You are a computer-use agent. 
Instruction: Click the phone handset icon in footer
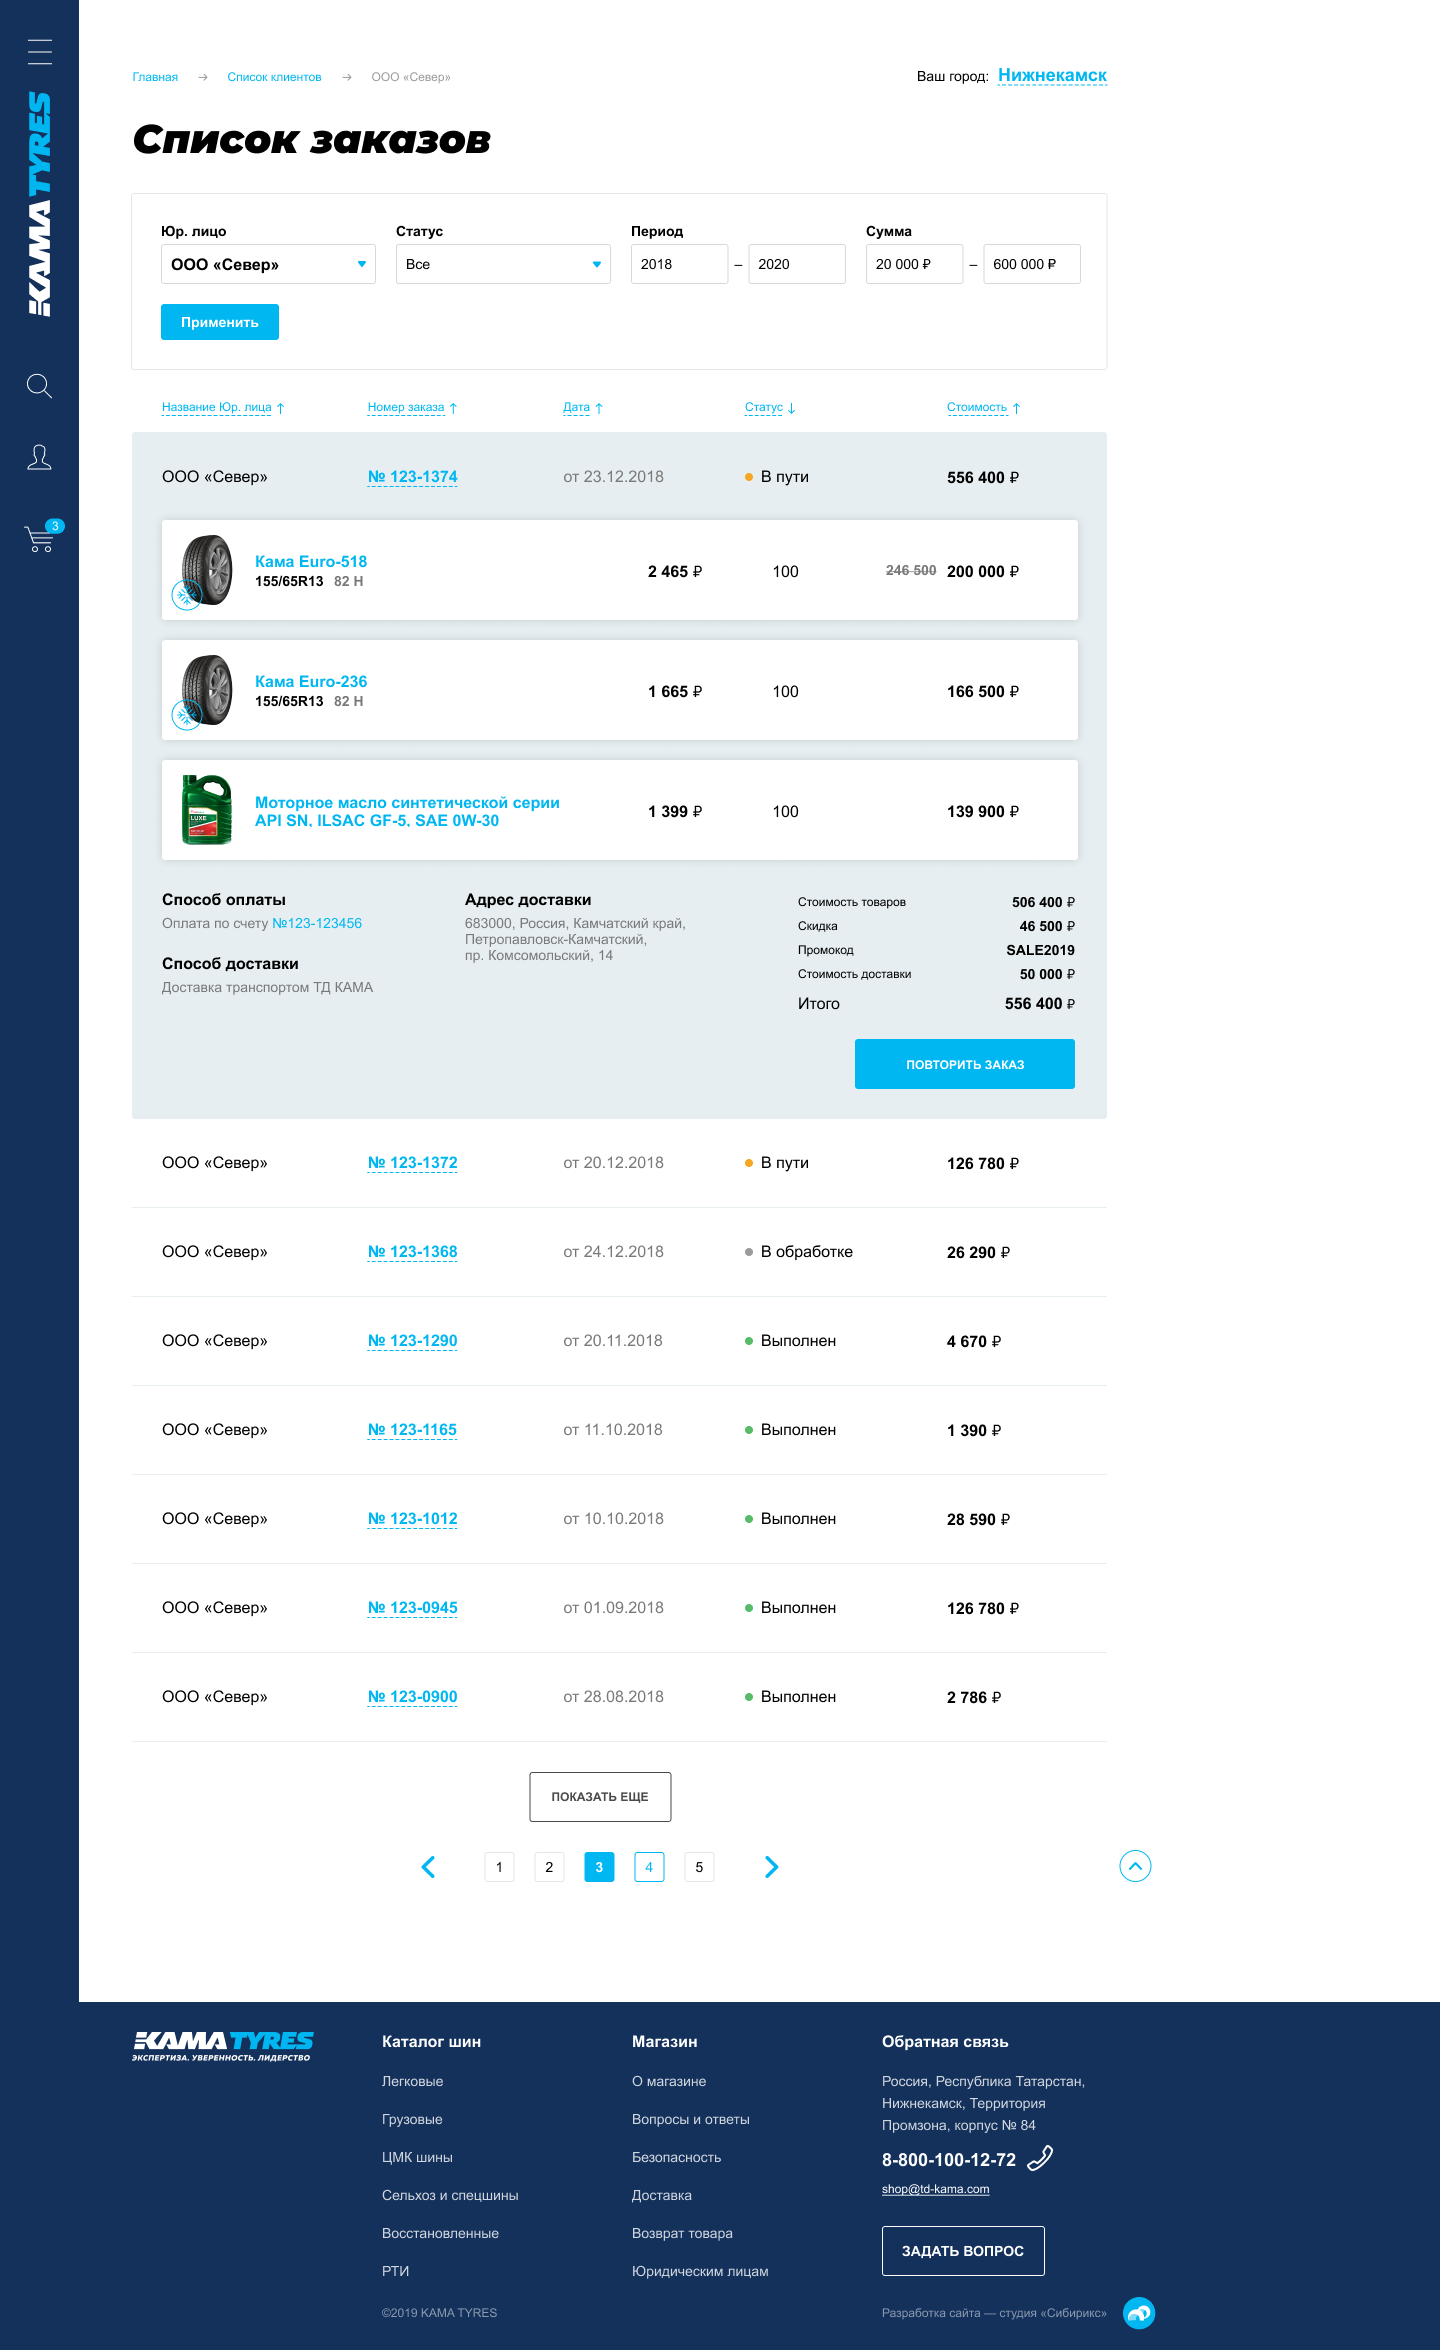point(1040,2158)
